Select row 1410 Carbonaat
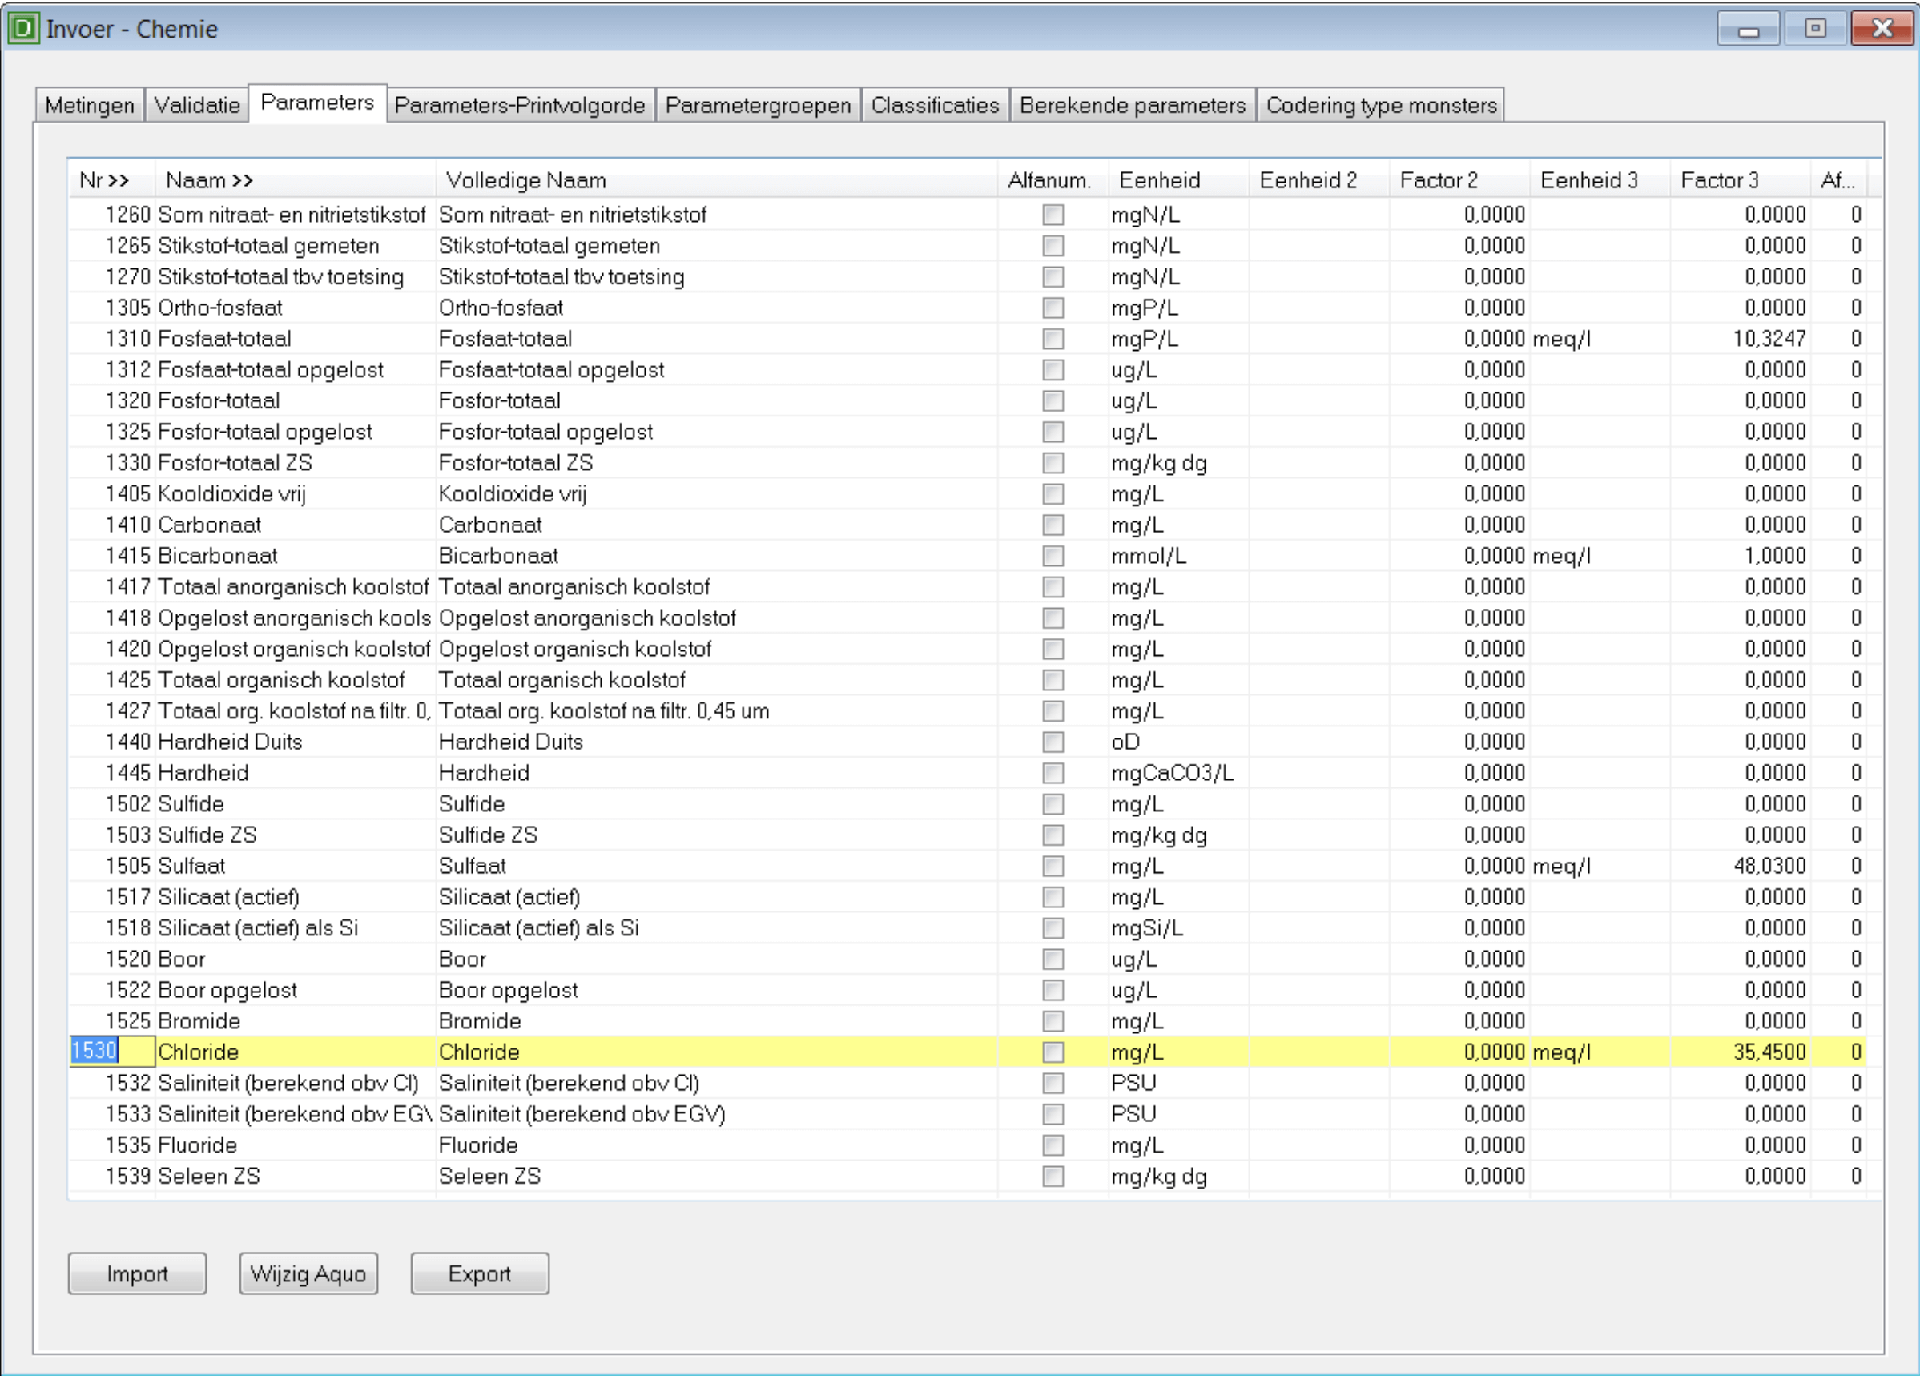This screenshot has height=1376, width=1920. coord(967,524)
